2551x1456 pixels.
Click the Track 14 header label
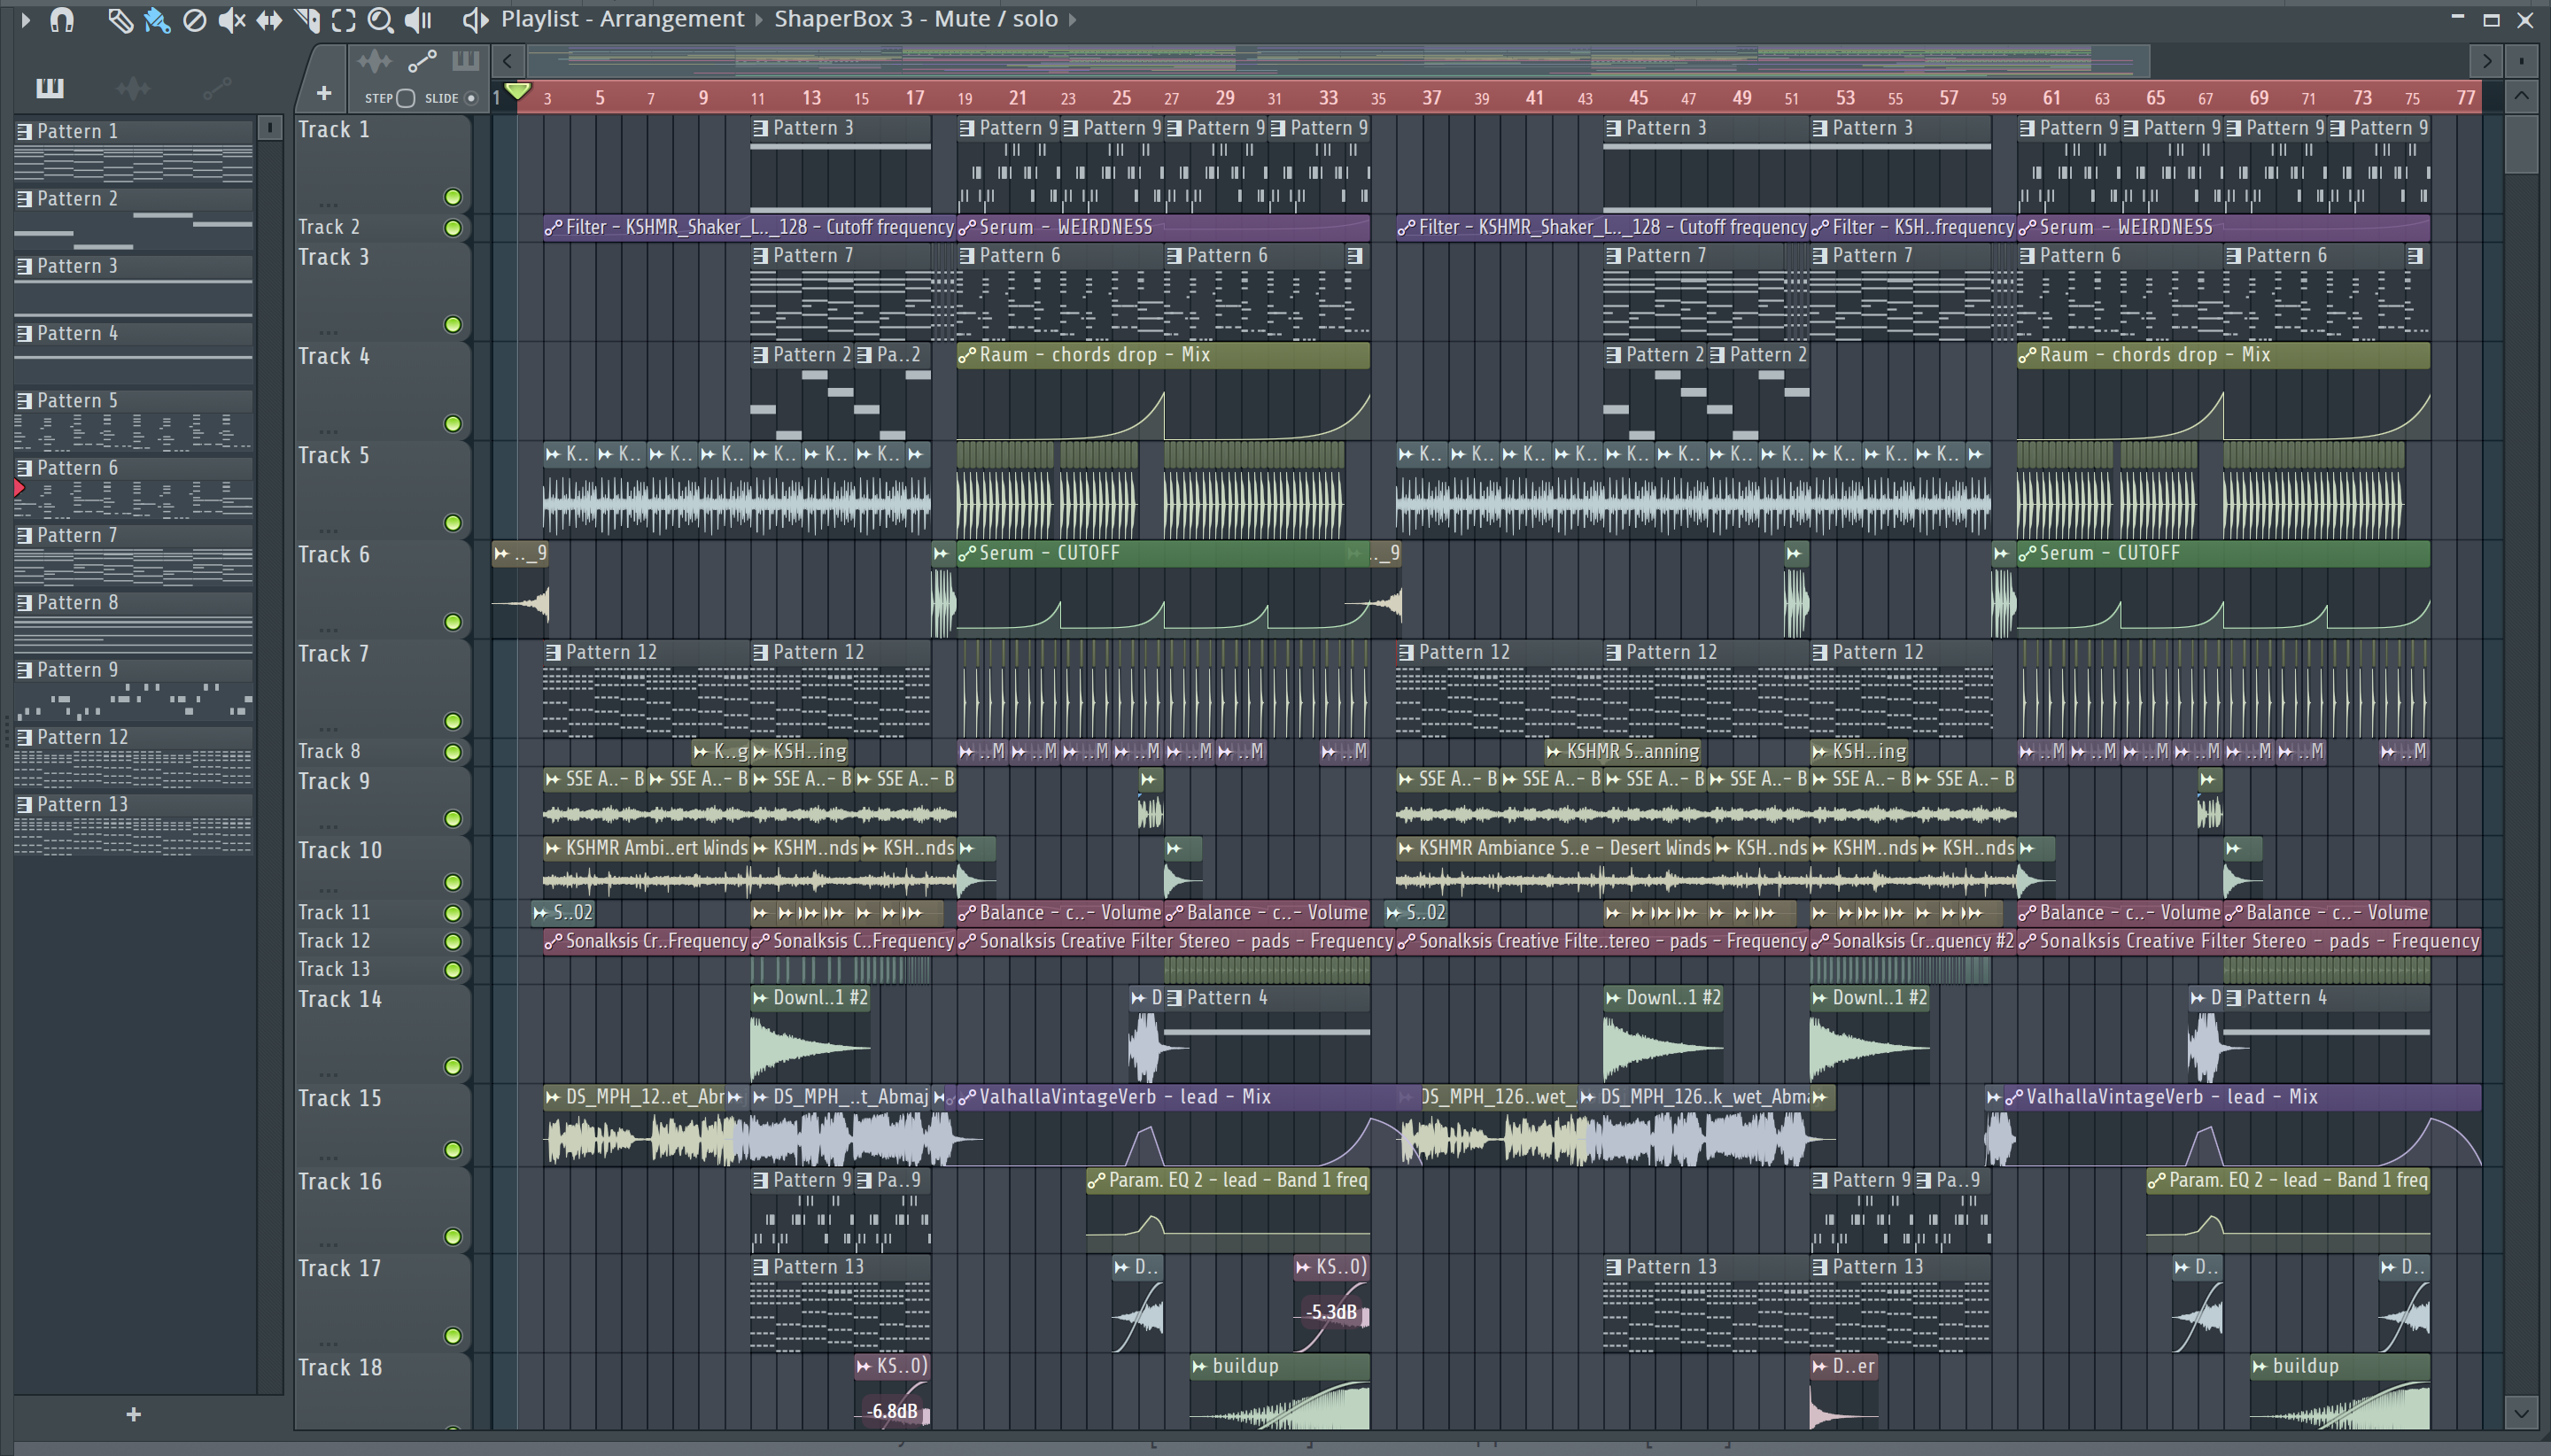[x=340, y=999]
